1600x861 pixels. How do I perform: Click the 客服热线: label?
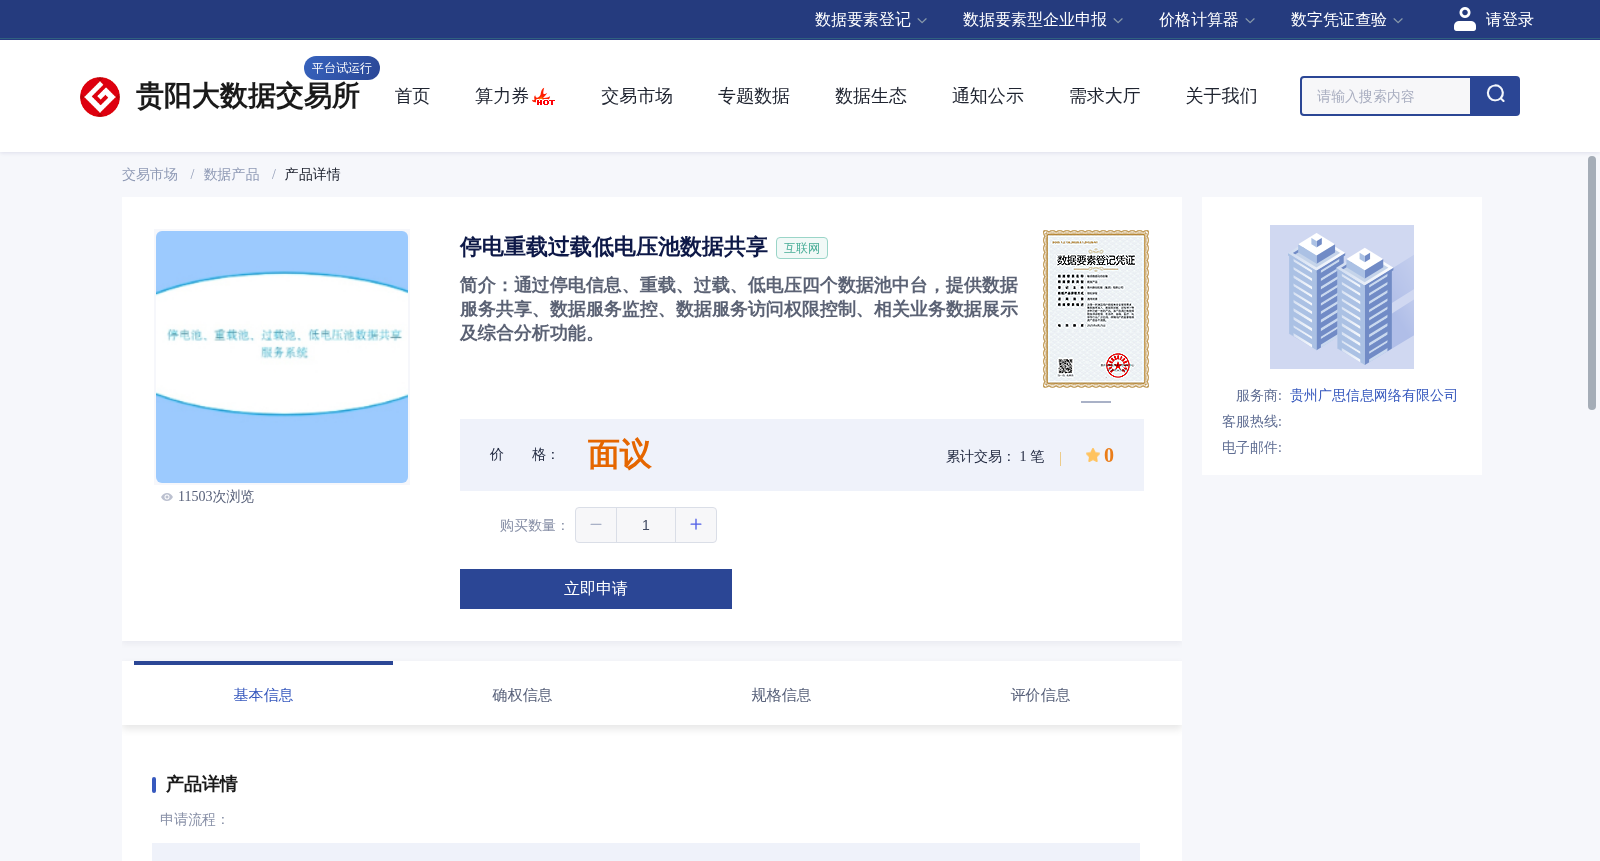[x=1252, y=422]
